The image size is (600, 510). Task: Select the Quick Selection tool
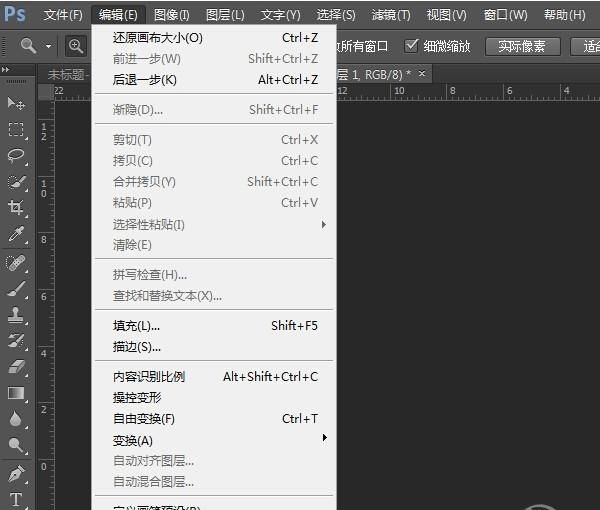point(16,182)
